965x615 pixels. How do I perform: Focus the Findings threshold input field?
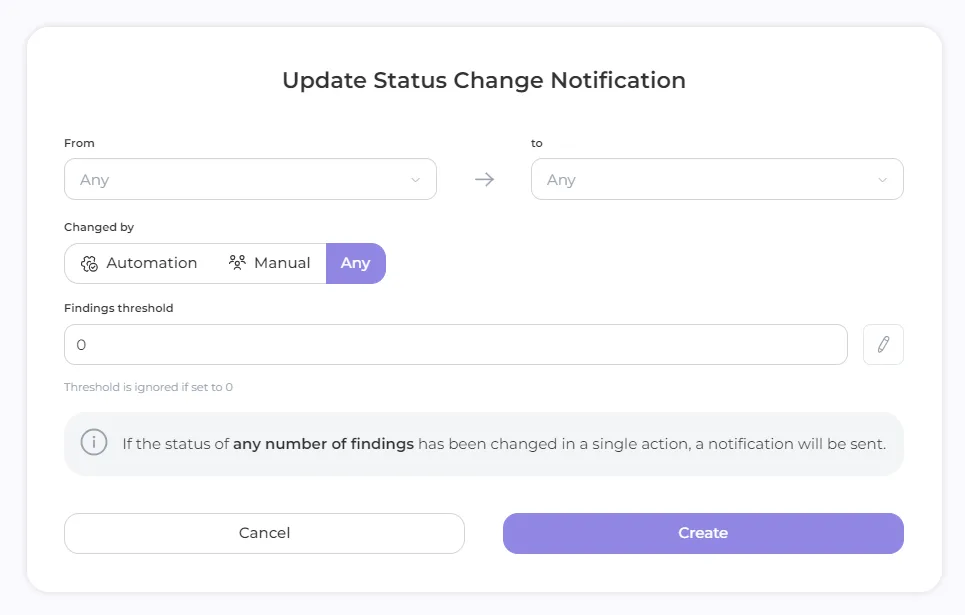455,345
